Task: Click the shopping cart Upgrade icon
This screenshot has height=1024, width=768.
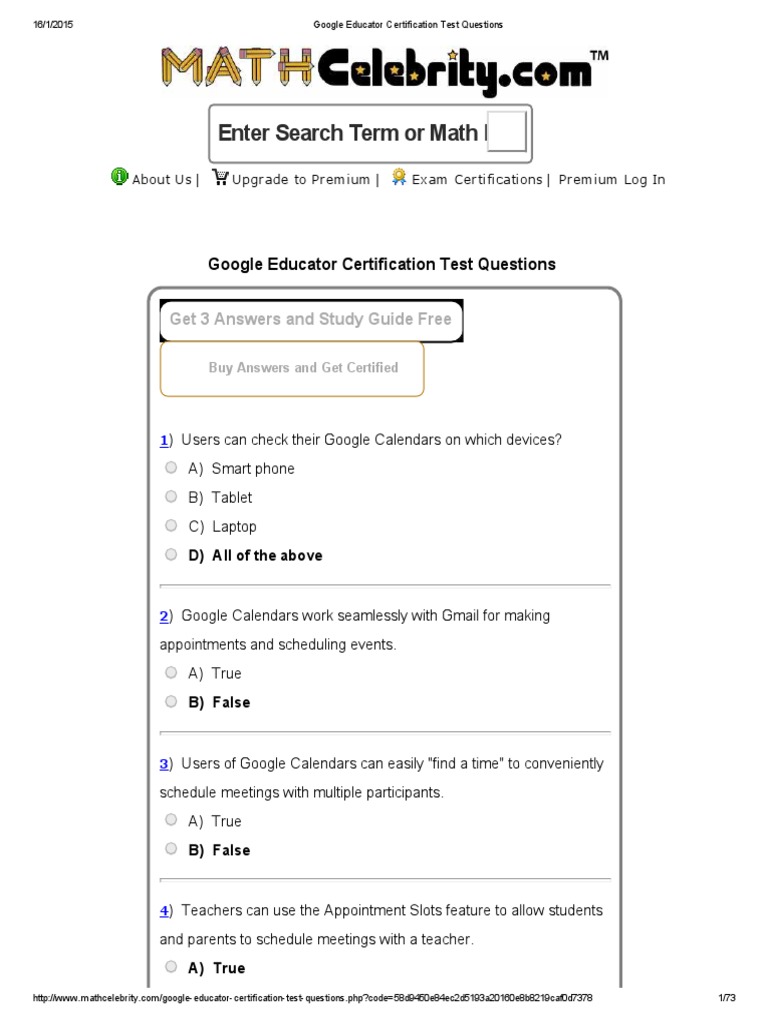Action: [220, 178]
